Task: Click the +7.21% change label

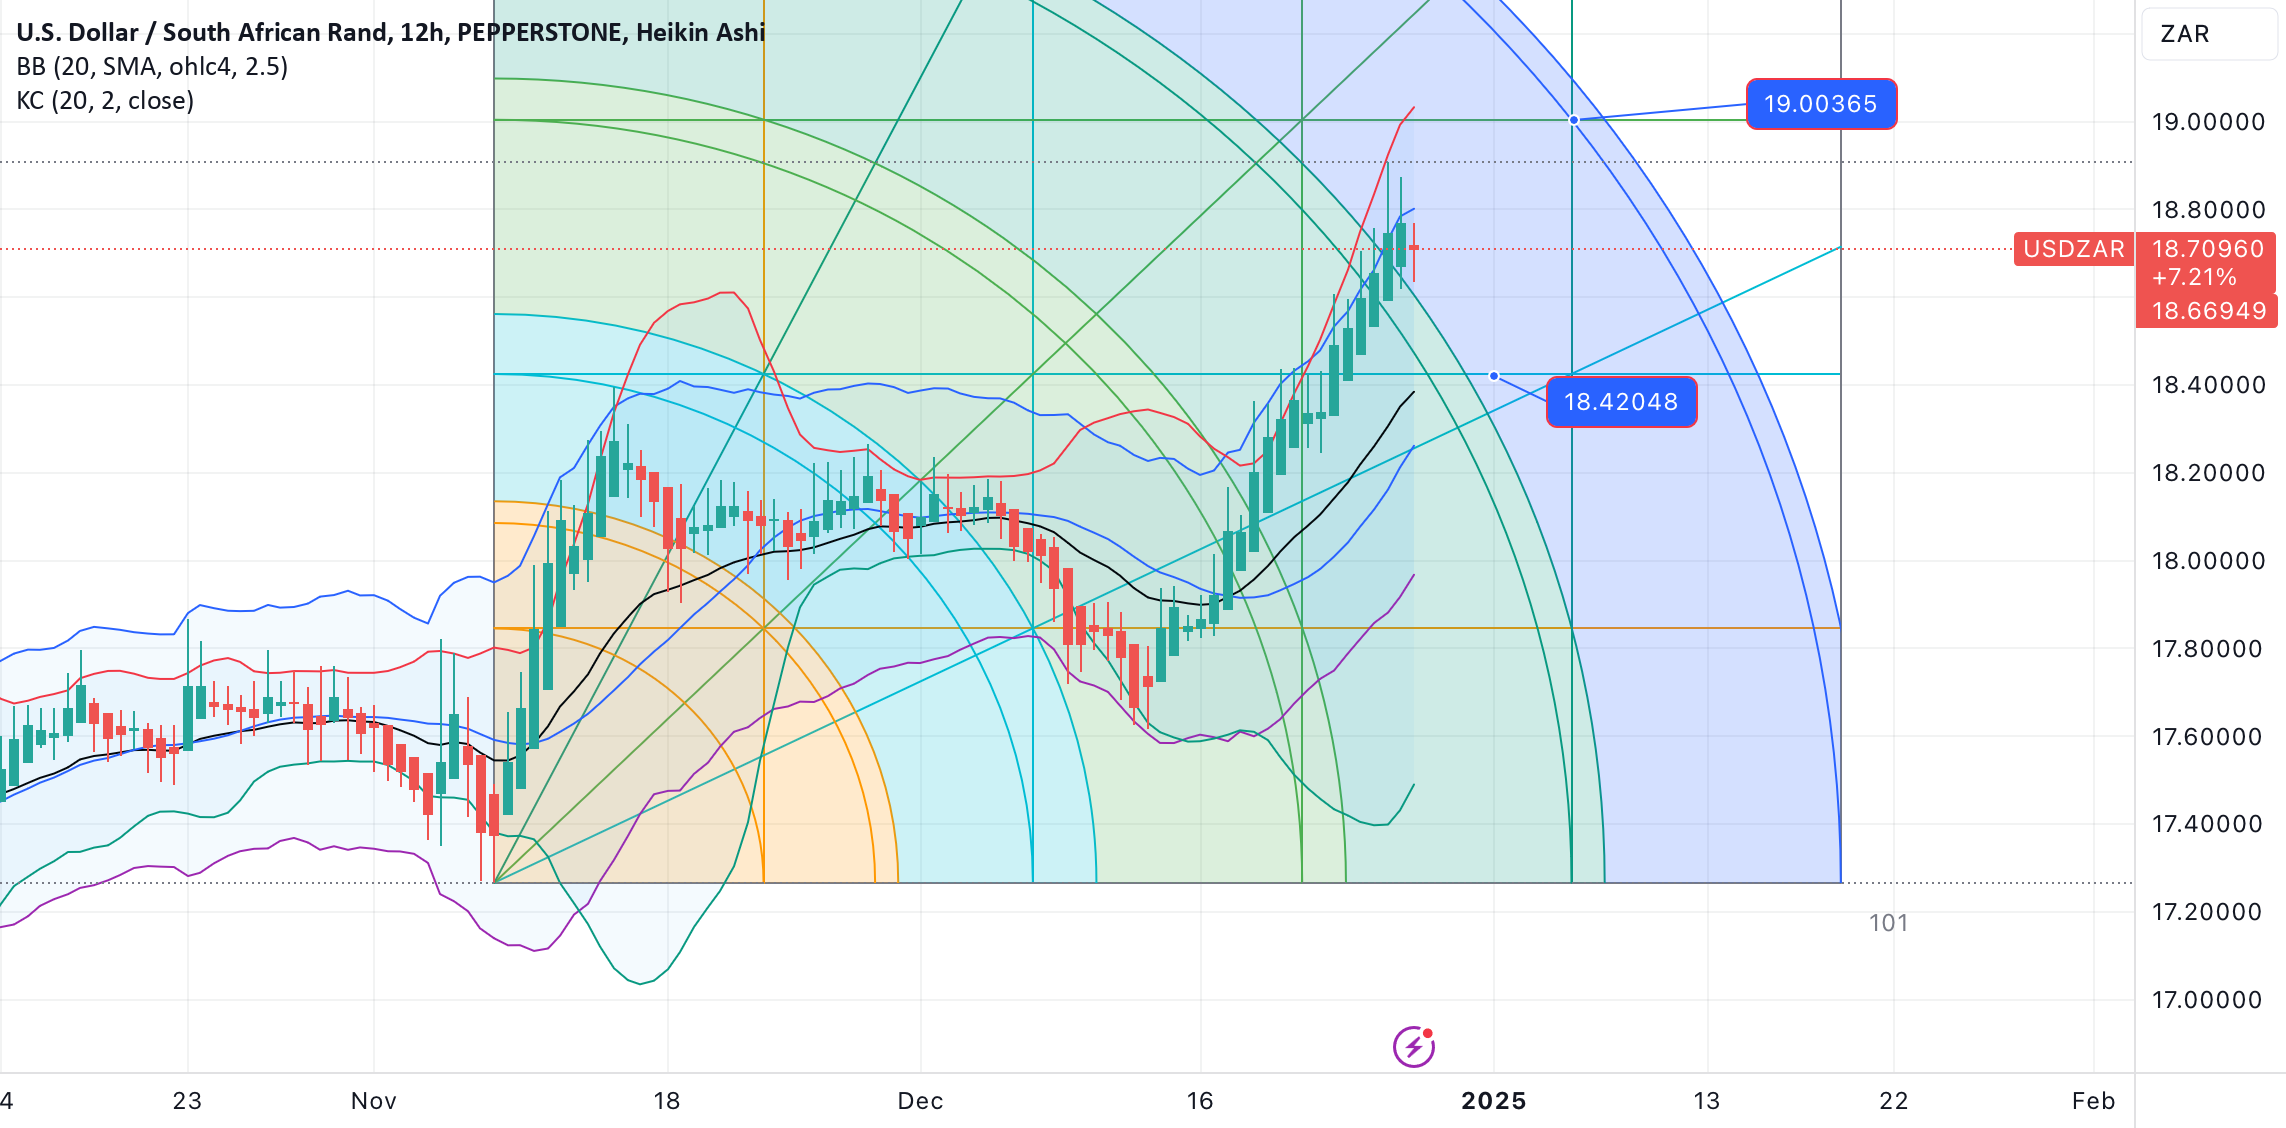Action: coord(2194,278)
